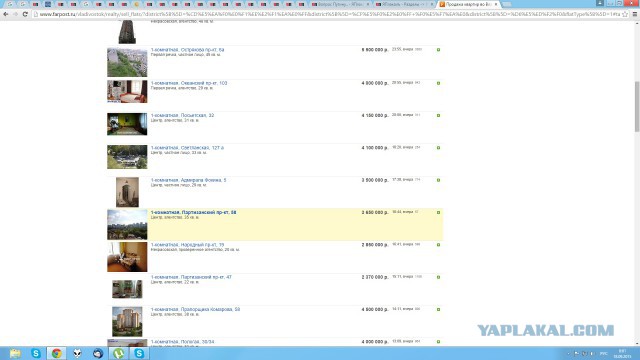640x360 pixels.
Task: Switch to the 'Вопрос Путину' tab
Action: (340, 4)
